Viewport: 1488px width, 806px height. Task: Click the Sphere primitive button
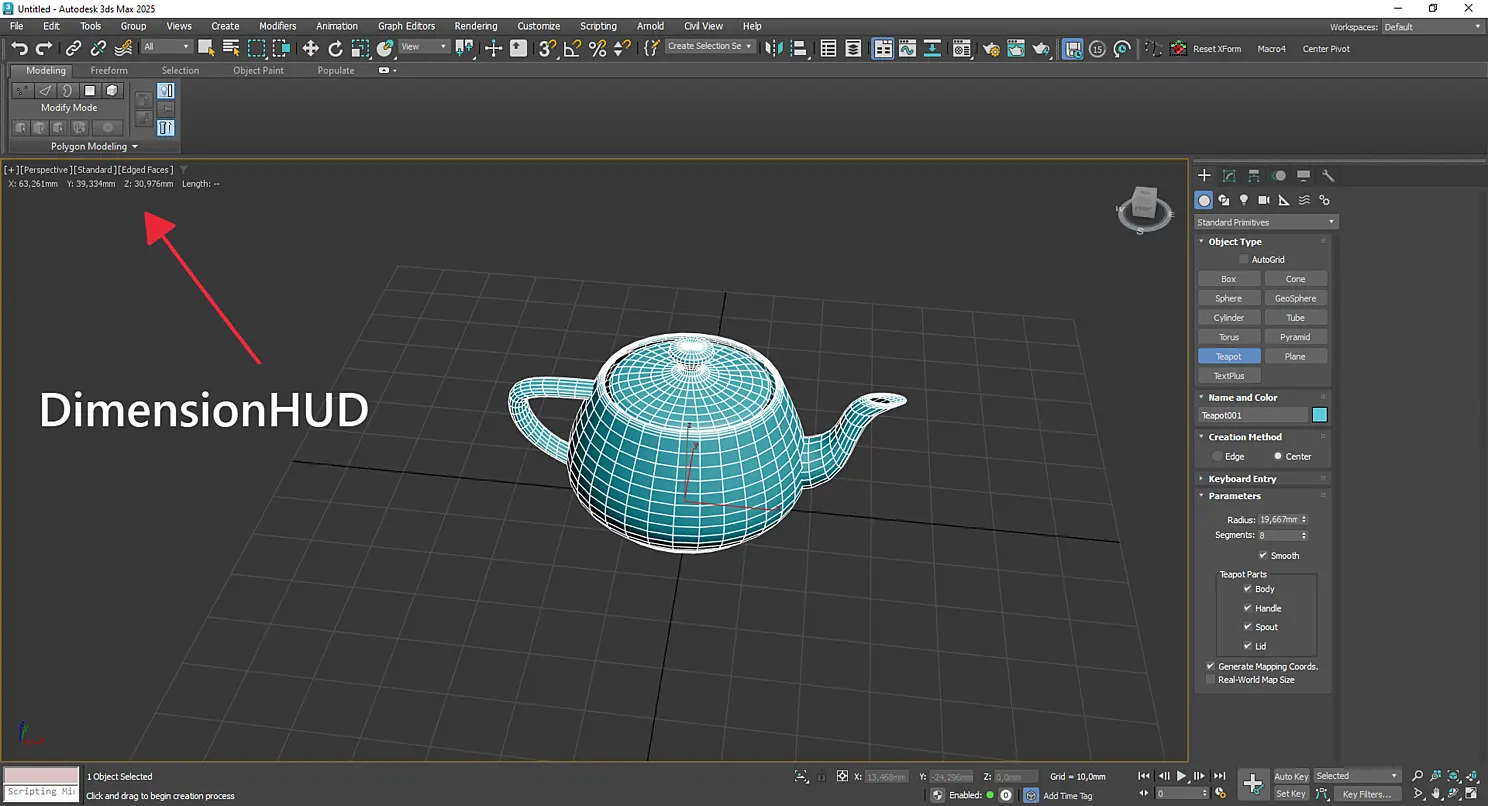point(1229,298)
